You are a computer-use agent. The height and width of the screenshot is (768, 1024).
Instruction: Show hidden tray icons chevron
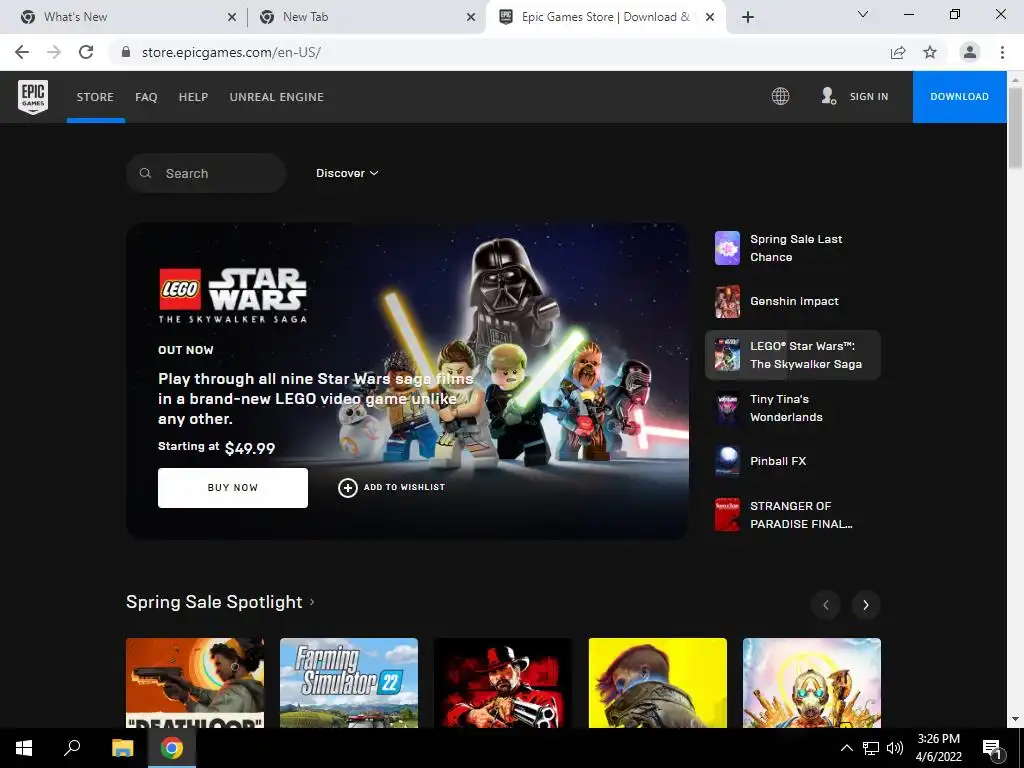(x=846, y=748)
